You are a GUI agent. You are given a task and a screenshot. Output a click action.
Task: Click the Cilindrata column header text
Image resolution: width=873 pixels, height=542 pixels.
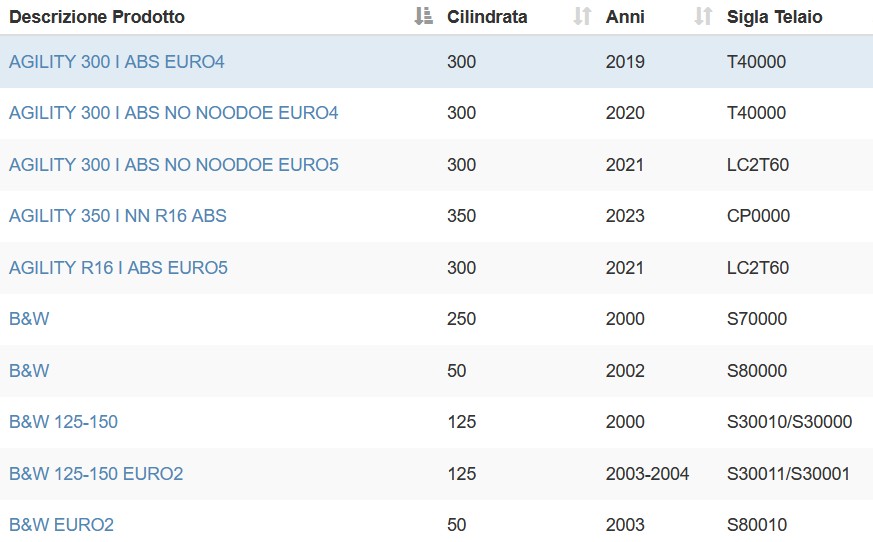487,17
